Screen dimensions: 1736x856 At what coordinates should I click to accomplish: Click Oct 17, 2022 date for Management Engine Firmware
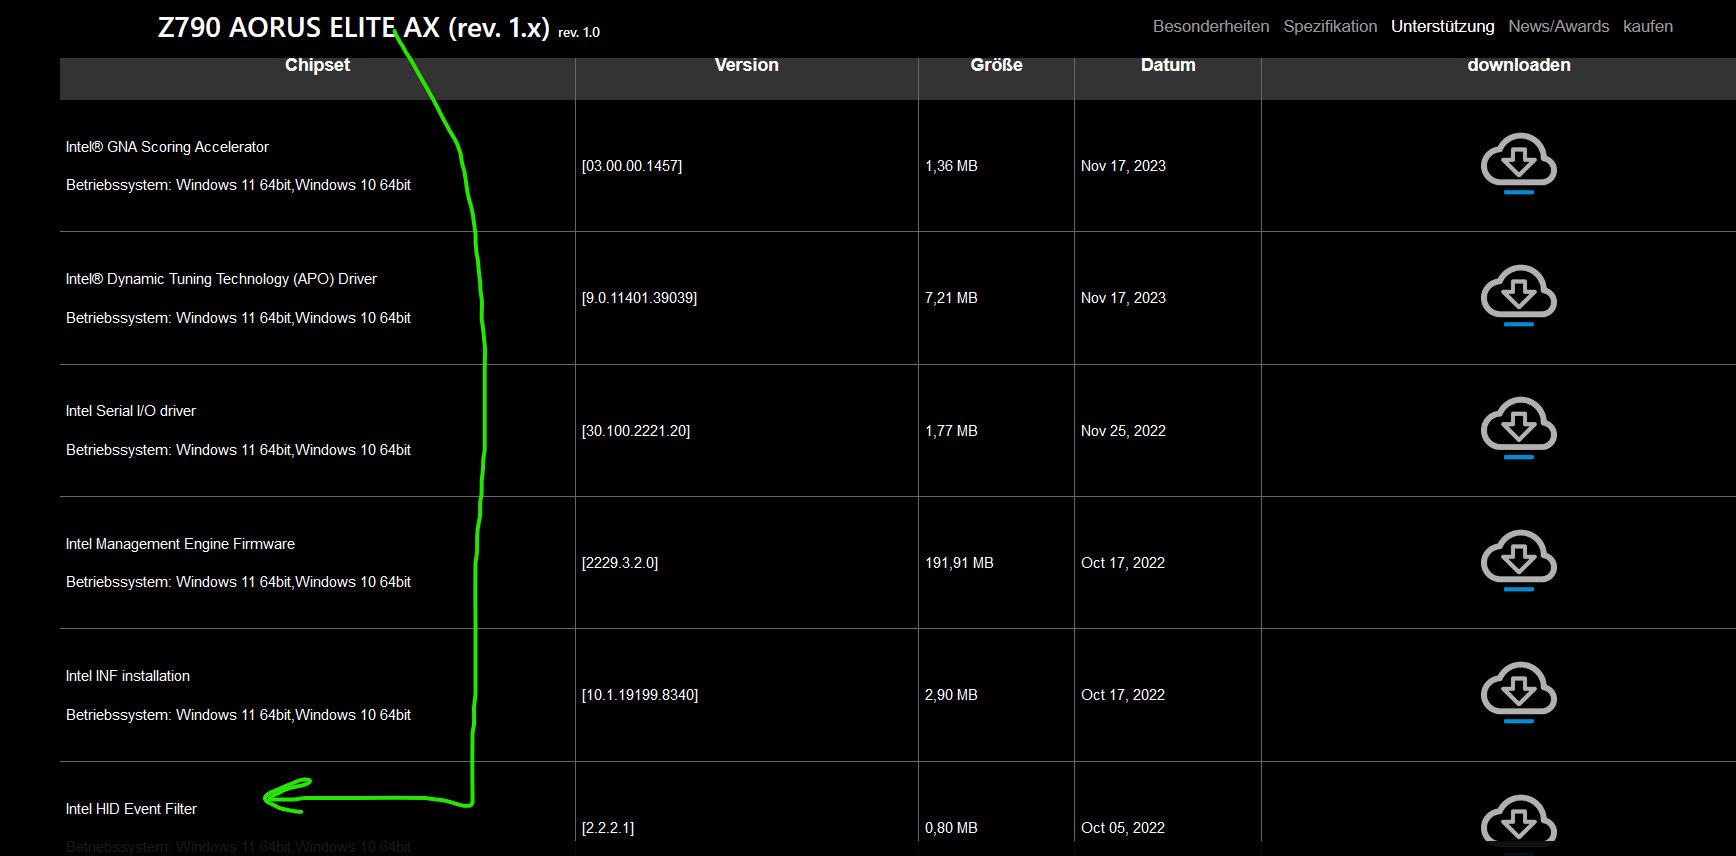coord(1123,563)
